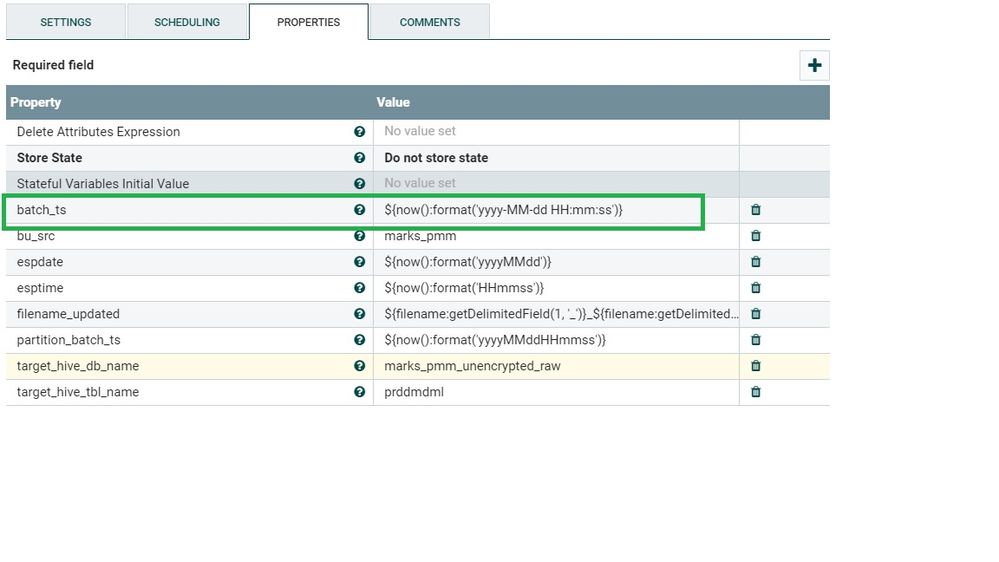Show help icon for batch_ts
This screenshot has width=999, height=562.
coord(359,210)
